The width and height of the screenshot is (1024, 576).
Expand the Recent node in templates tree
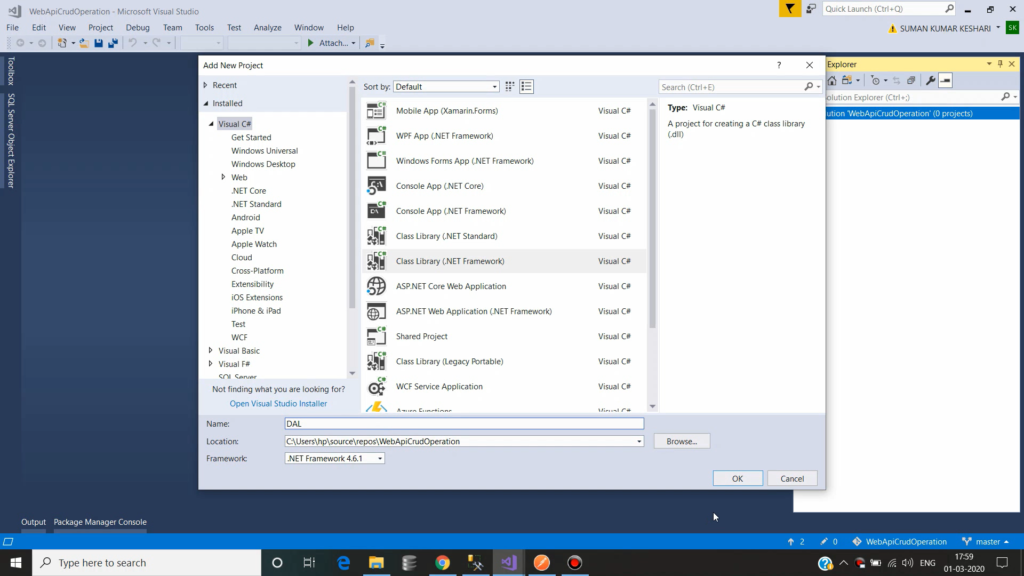click(206, 85)
